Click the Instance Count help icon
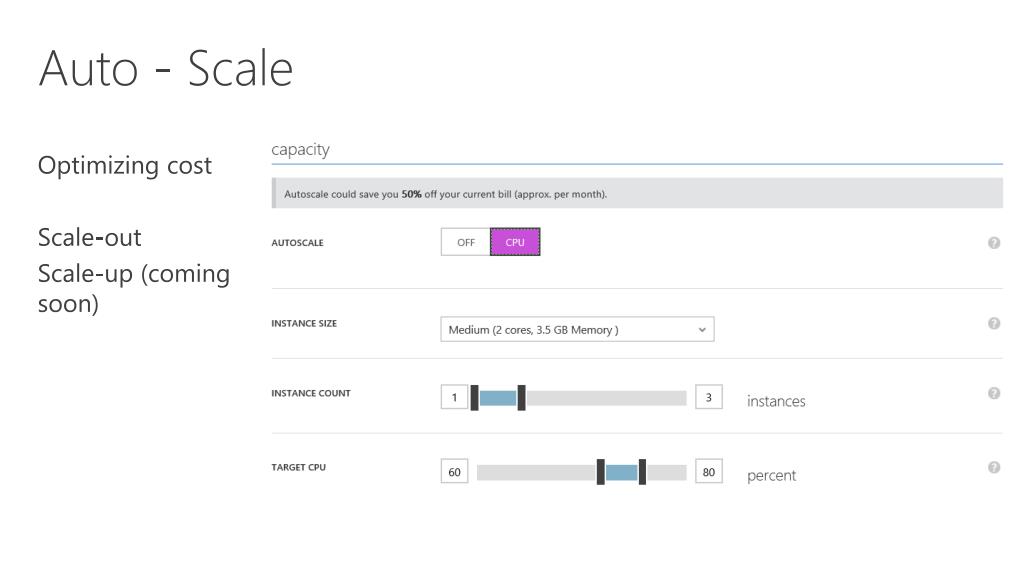The height and width of the screenshot is (575, 1023). [x=994, y=393]
